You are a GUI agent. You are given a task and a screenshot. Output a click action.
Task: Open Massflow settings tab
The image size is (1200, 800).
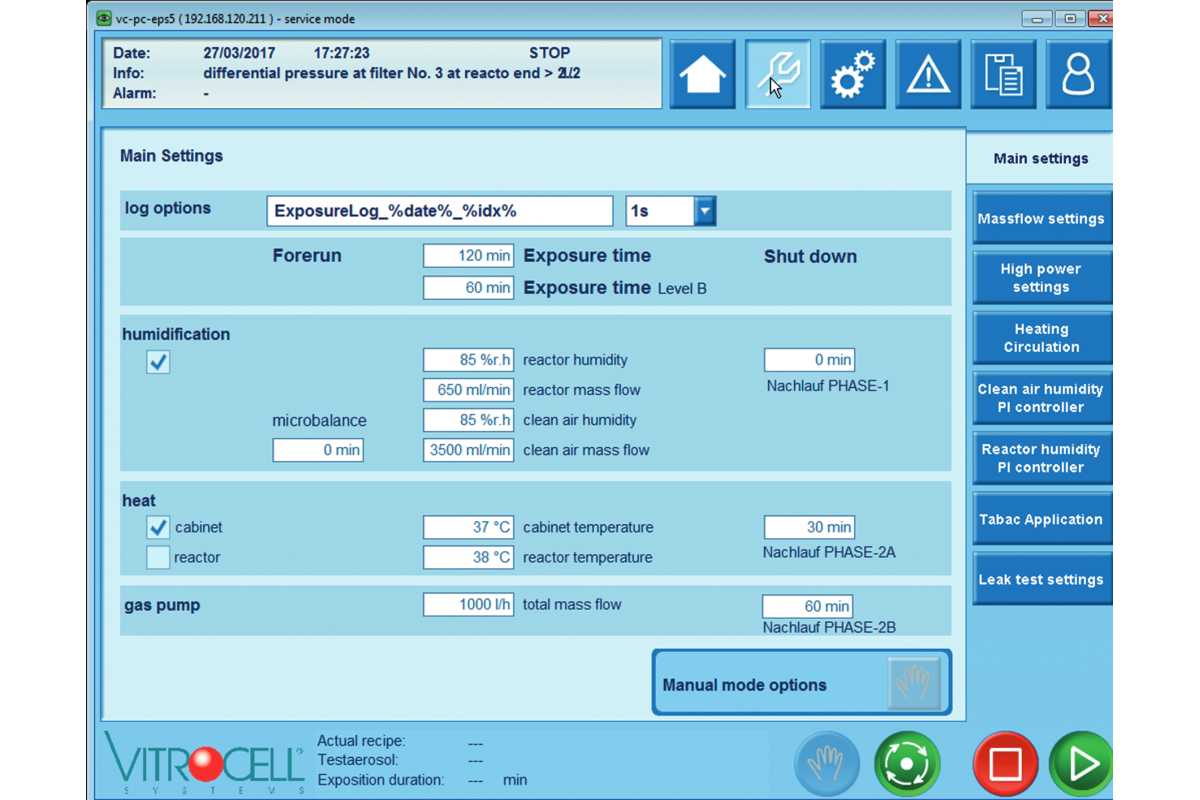(1041, 219)
